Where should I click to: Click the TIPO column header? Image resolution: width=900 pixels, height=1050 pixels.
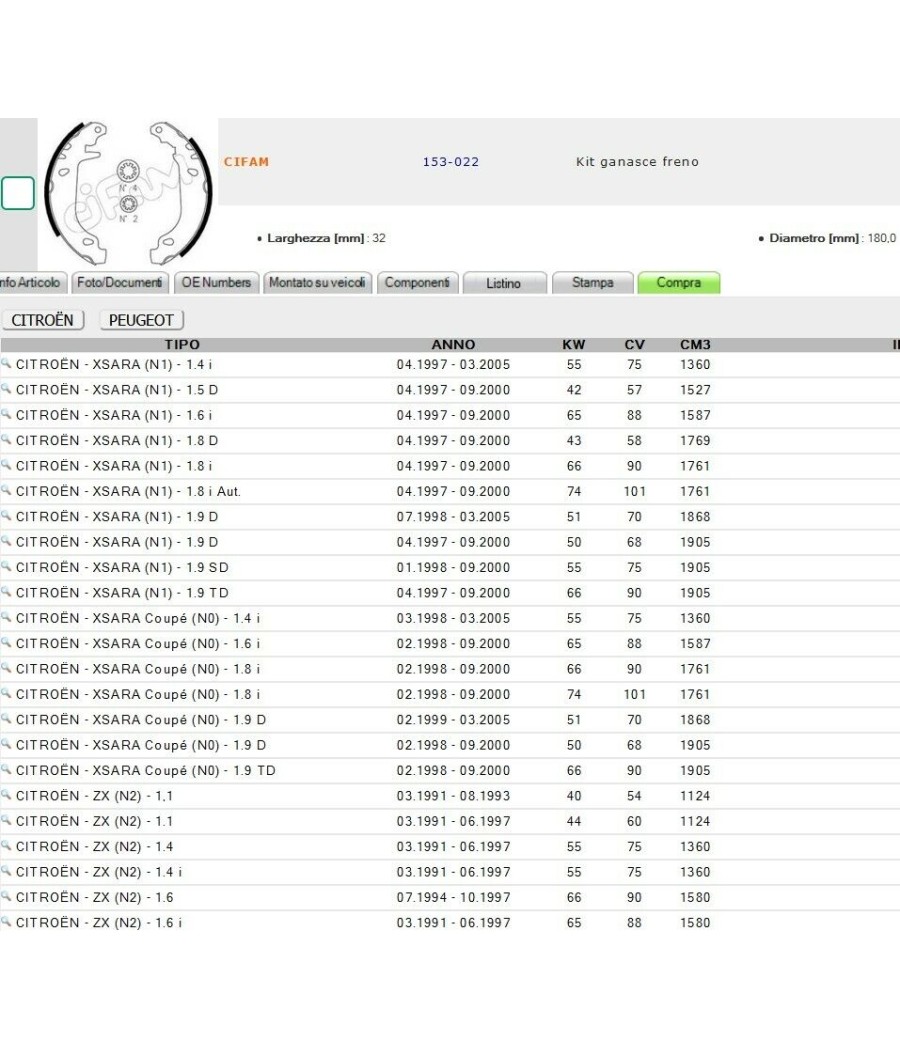(182, 344)
